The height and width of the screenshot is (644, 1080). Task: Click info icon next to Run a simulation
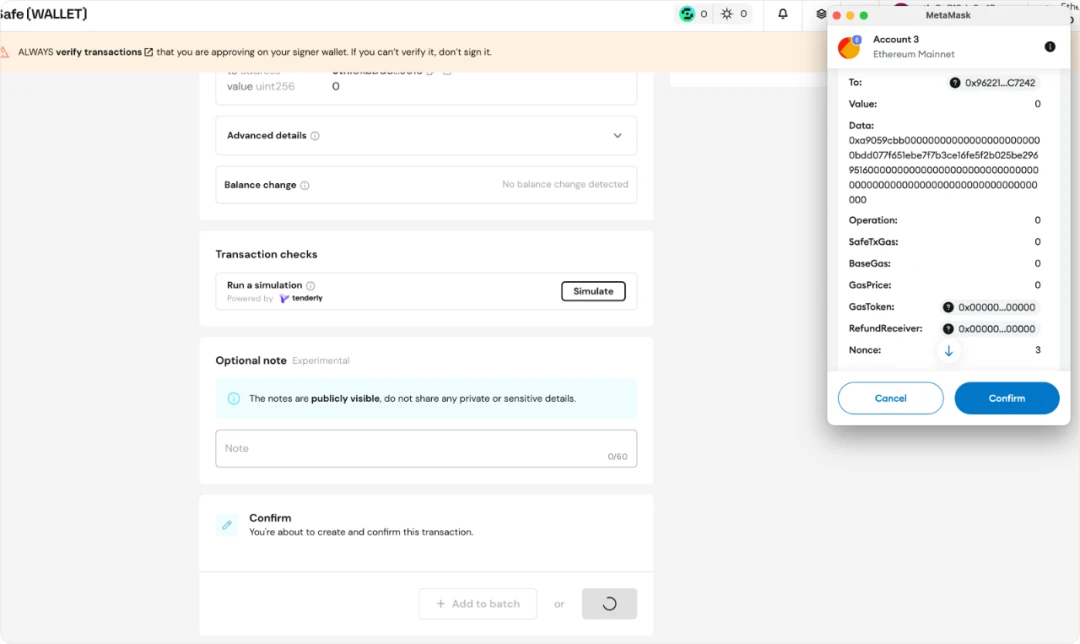(311, 286)
